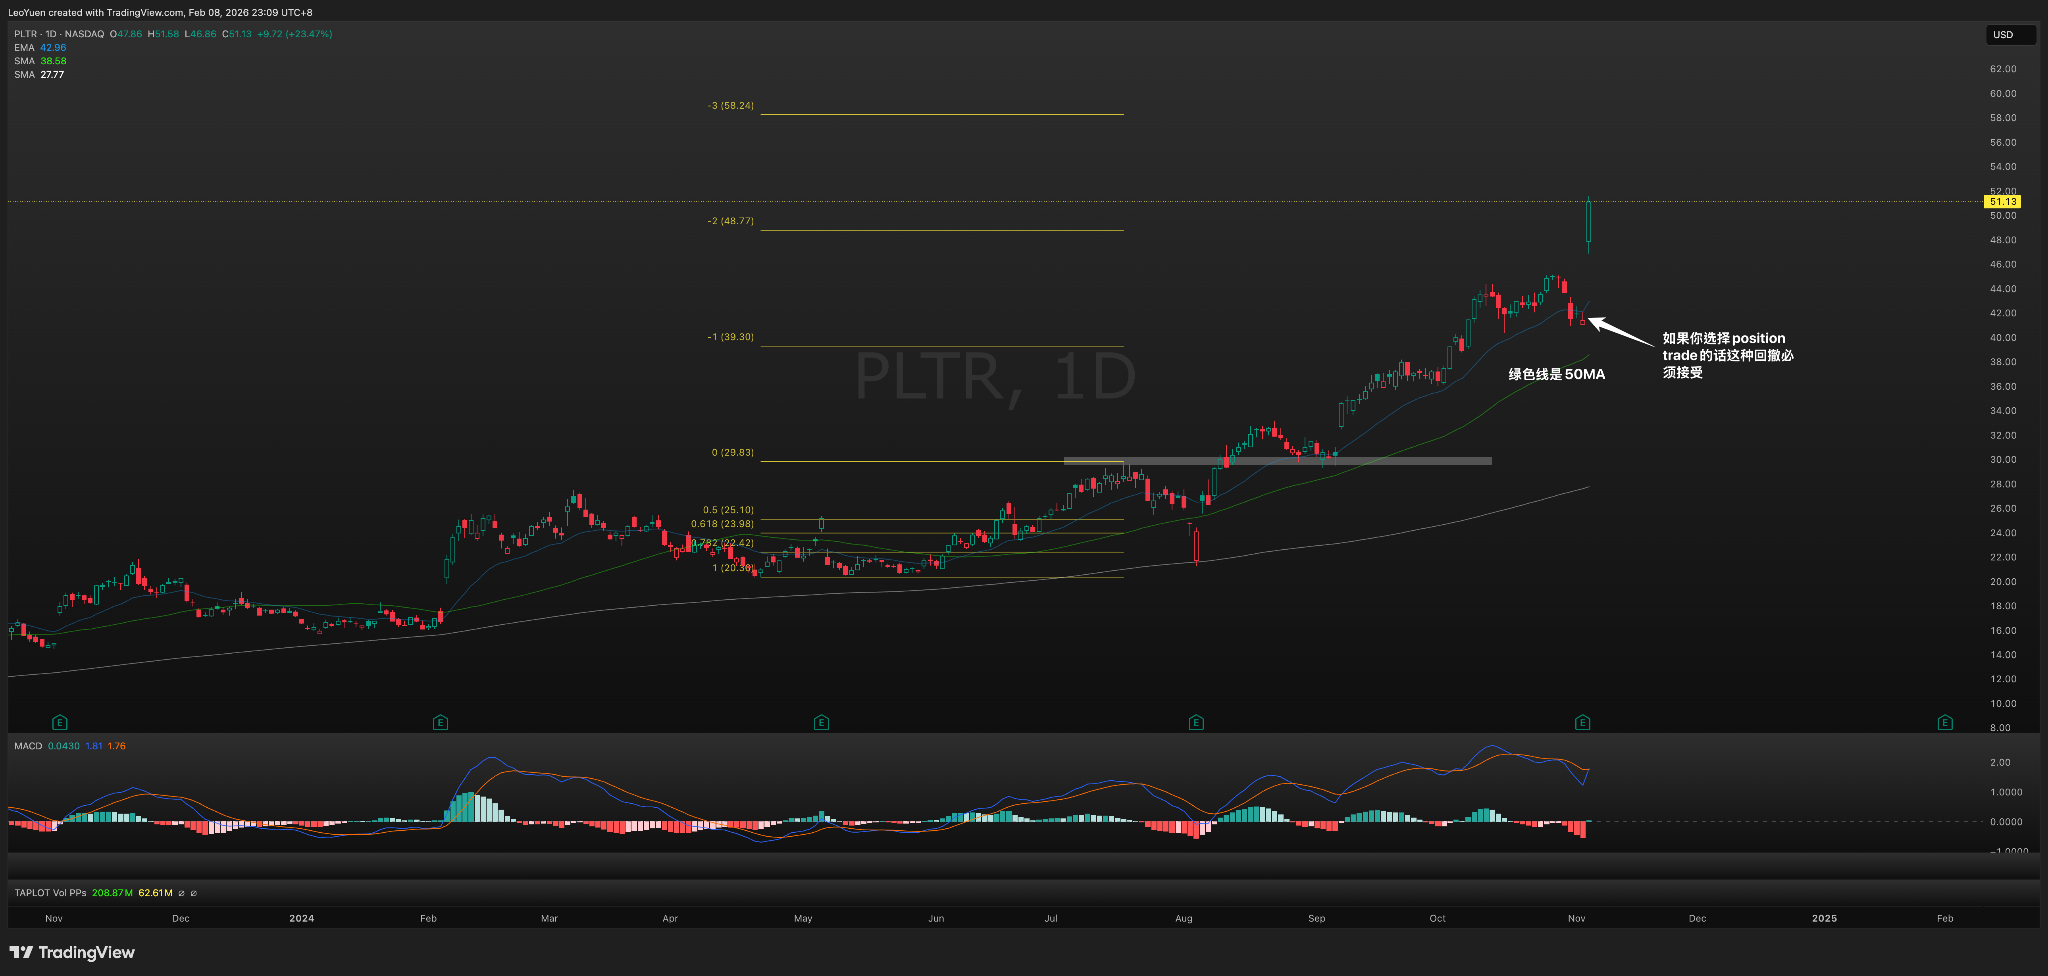This screenshot has width=2048, height=976.
Task: Click the TradingView logo at bottom left
Action: click(72, 952)
